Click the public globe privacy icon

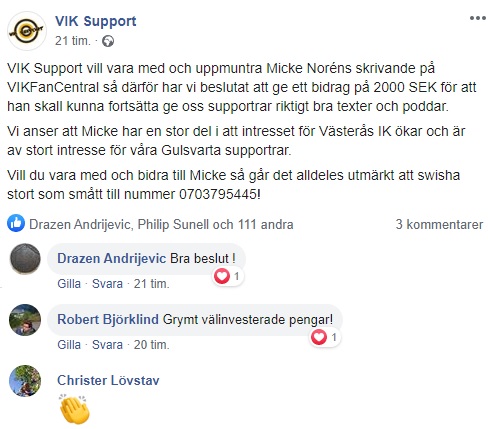tap(108, 41)
